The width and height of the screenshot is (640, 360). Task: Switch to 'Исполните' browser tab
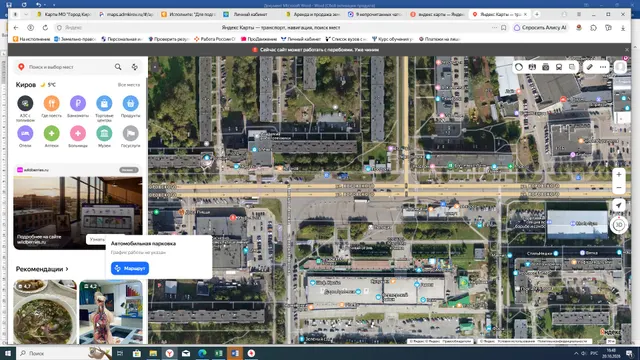click(188, 14)
